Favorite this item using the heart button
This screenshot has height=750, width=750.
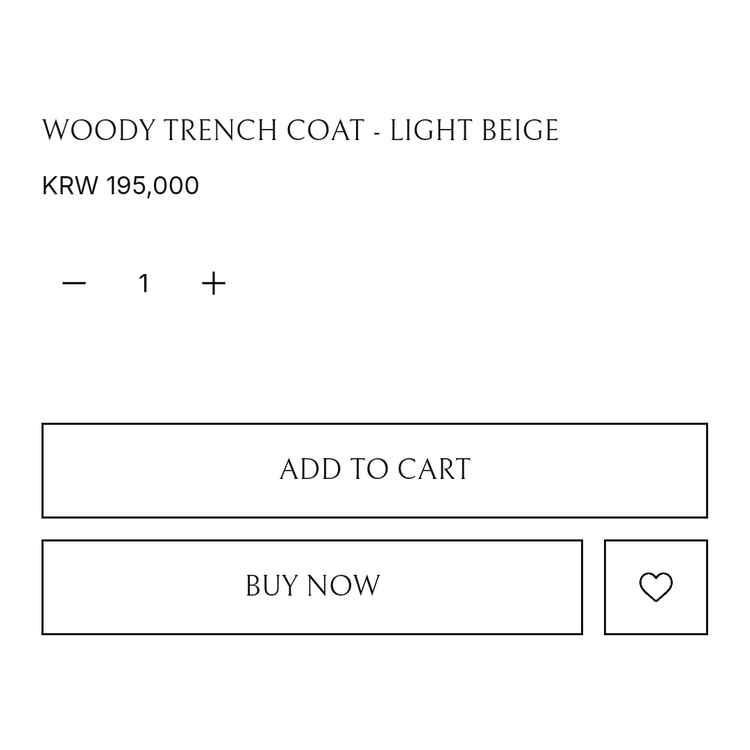656,587
